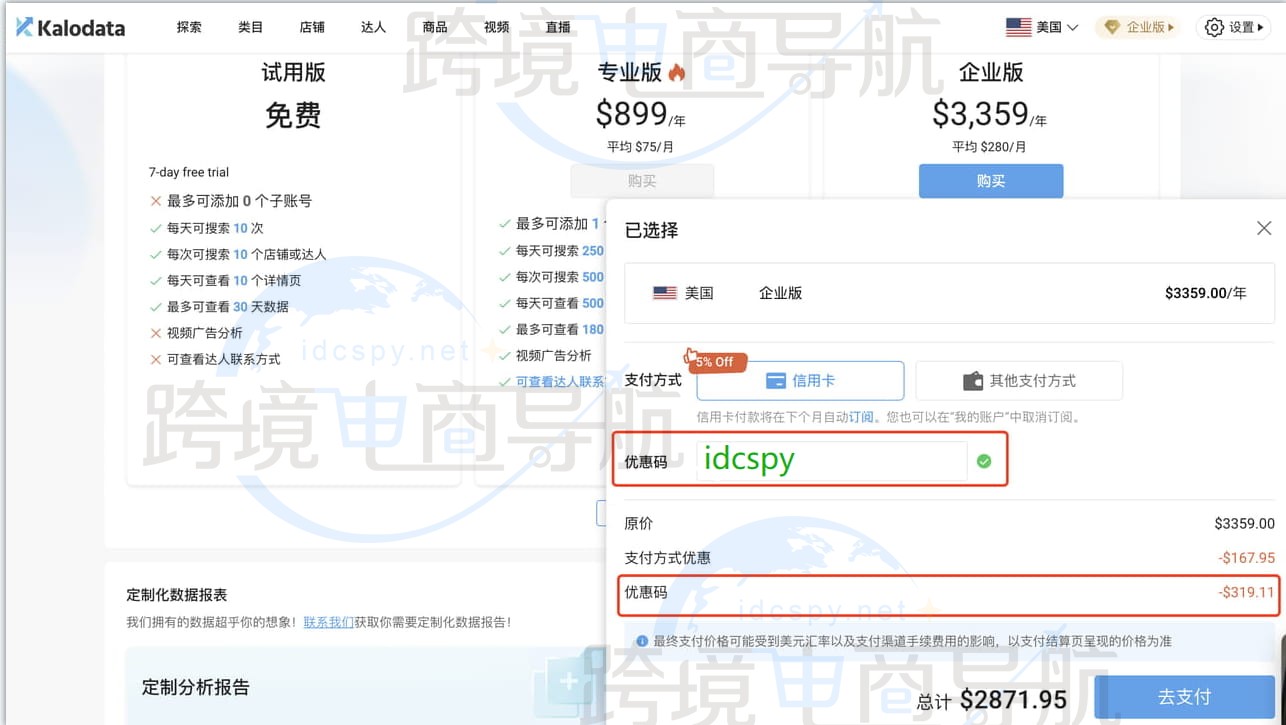This screenshot has height=725, width=1286.
Task: Click the 5% Off discount tag
Action: point(715,361)
